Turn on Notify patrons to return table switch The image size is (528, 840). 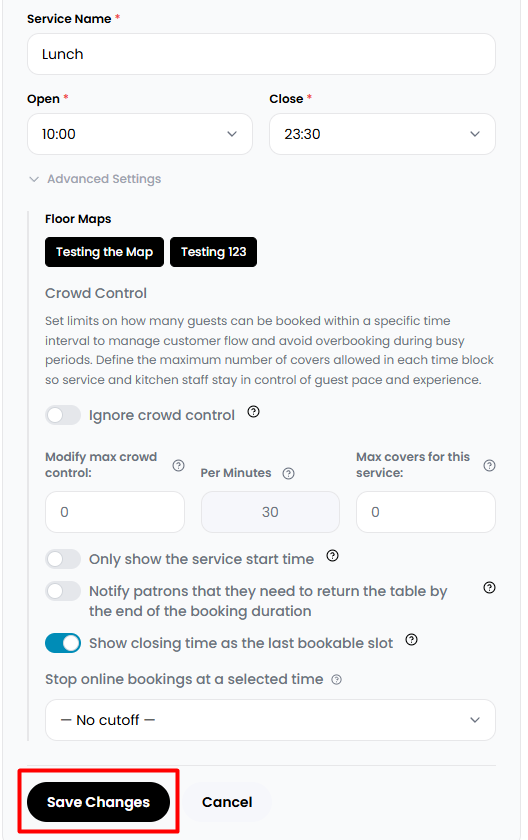63,591
